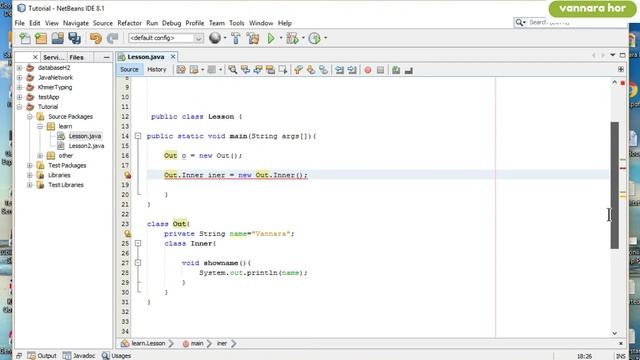
Task: Click the Clean and Build Project icon
Action: [x=253, y=38]
